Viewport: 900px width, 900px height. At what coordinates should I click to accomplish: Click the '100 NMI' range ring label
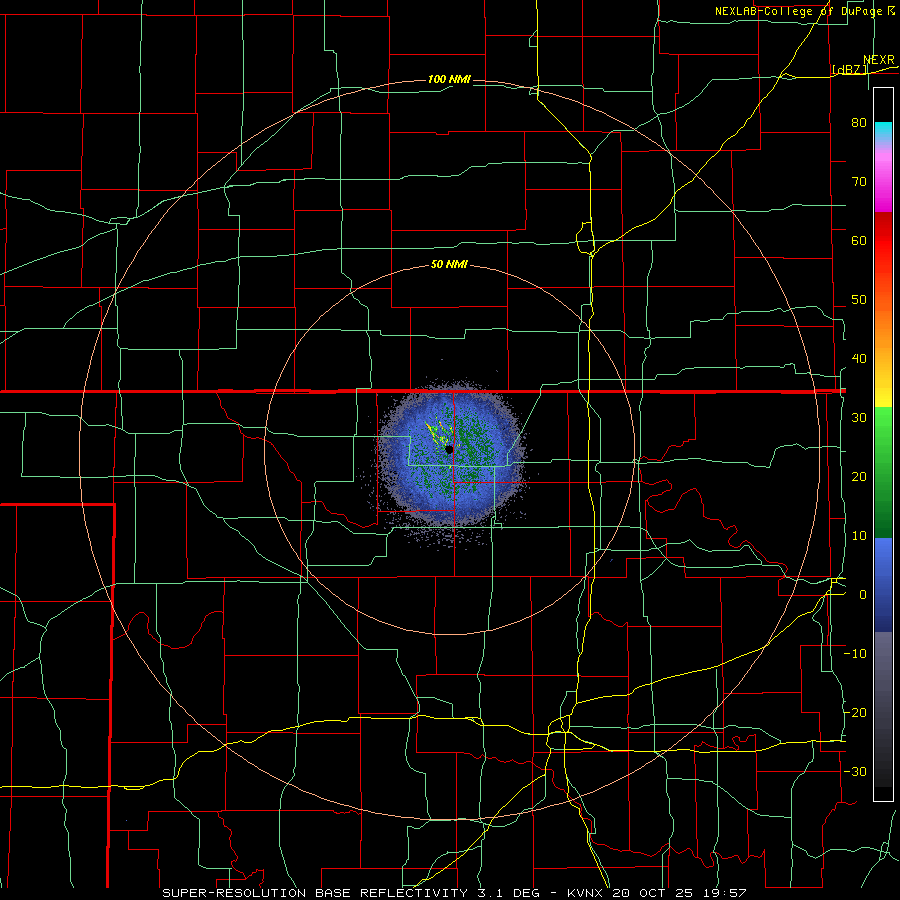point(449,79)
